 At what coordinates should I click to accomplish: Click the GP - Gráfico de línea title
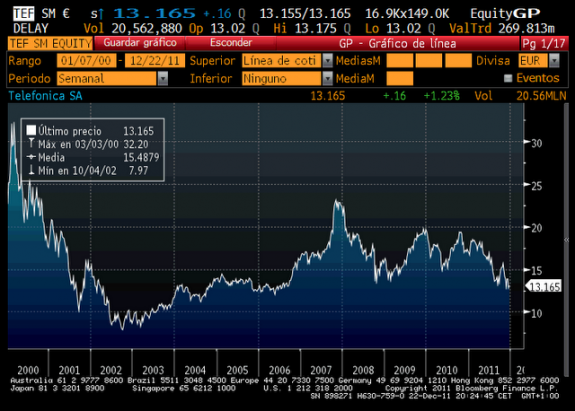(398, 43)
